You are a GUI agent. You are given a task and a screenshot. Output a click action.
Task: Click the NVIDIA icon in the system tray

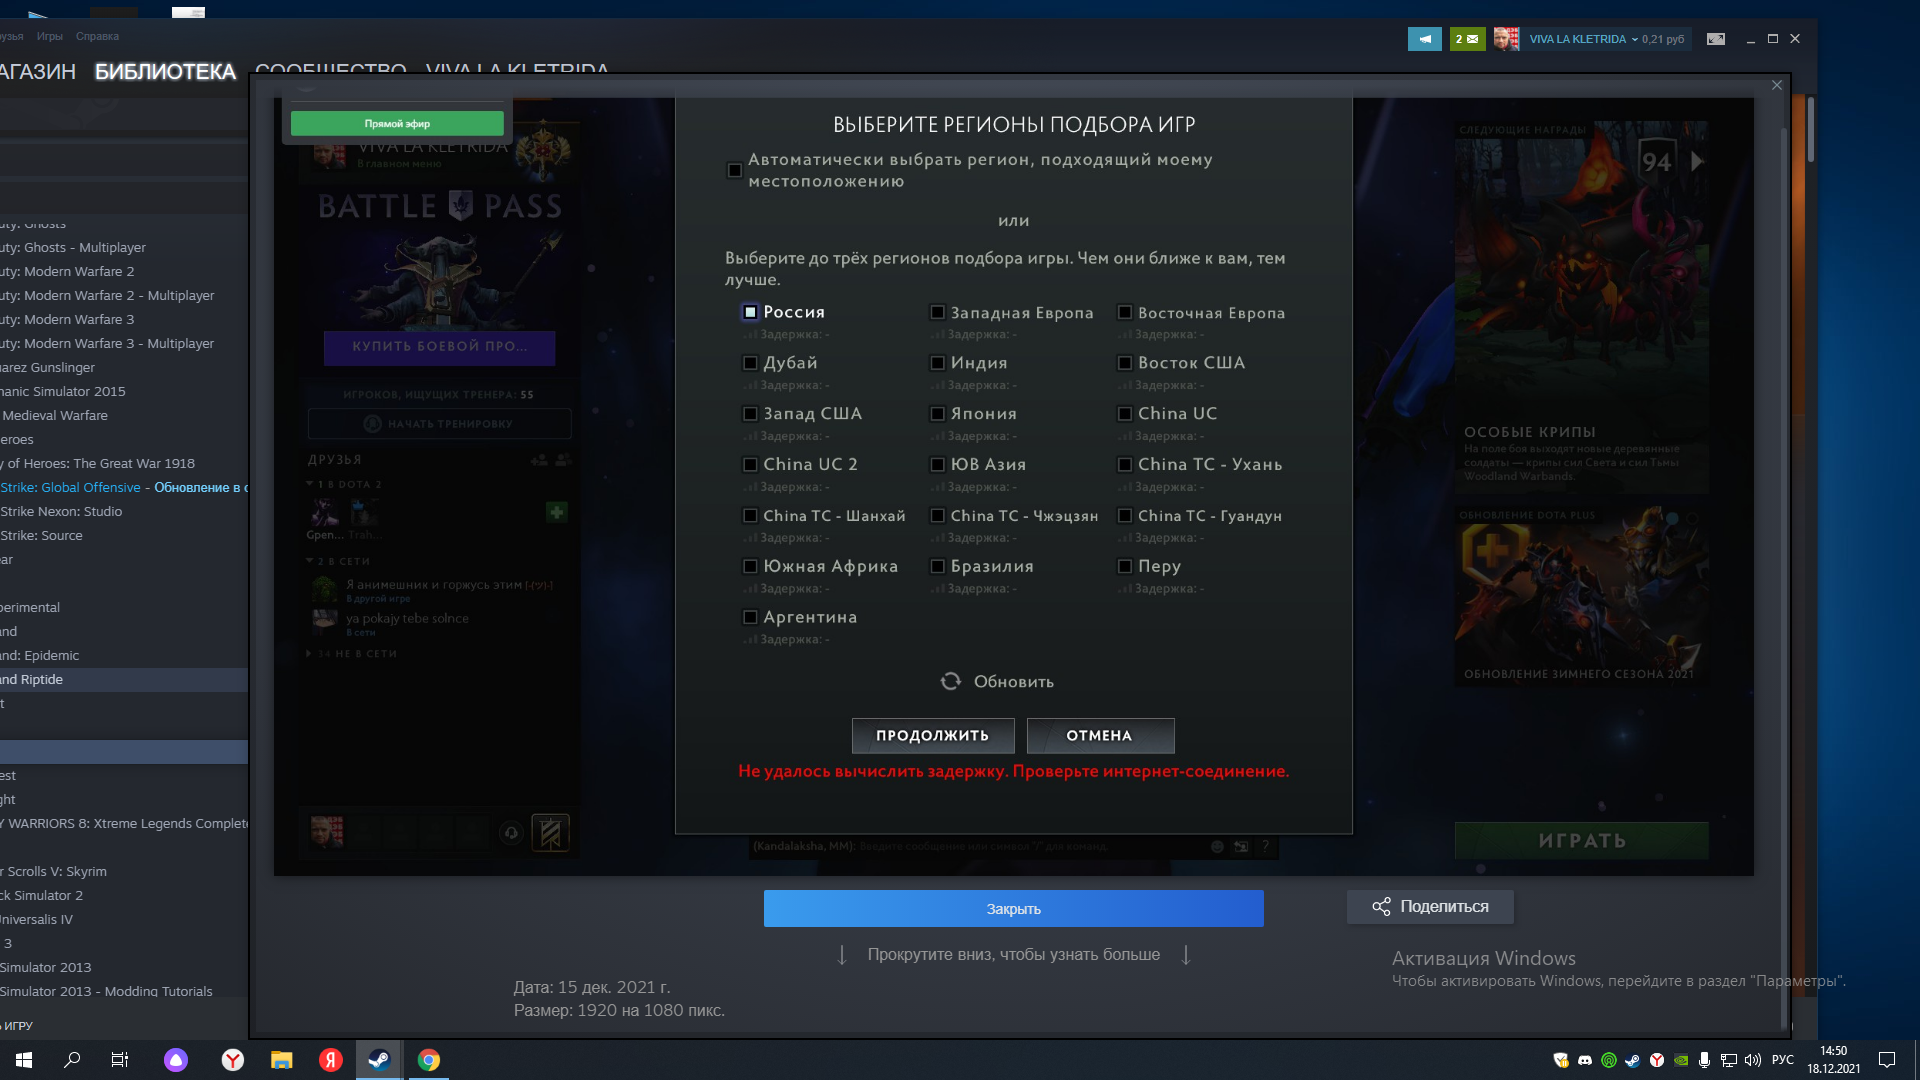click(1681, 1060)
